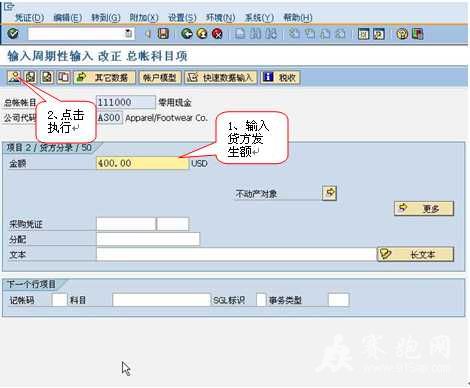The height and width of the screenshot is (388, 470).
Task: Collapse the command field with triangle icon
Action: click(x=148, y=34)
